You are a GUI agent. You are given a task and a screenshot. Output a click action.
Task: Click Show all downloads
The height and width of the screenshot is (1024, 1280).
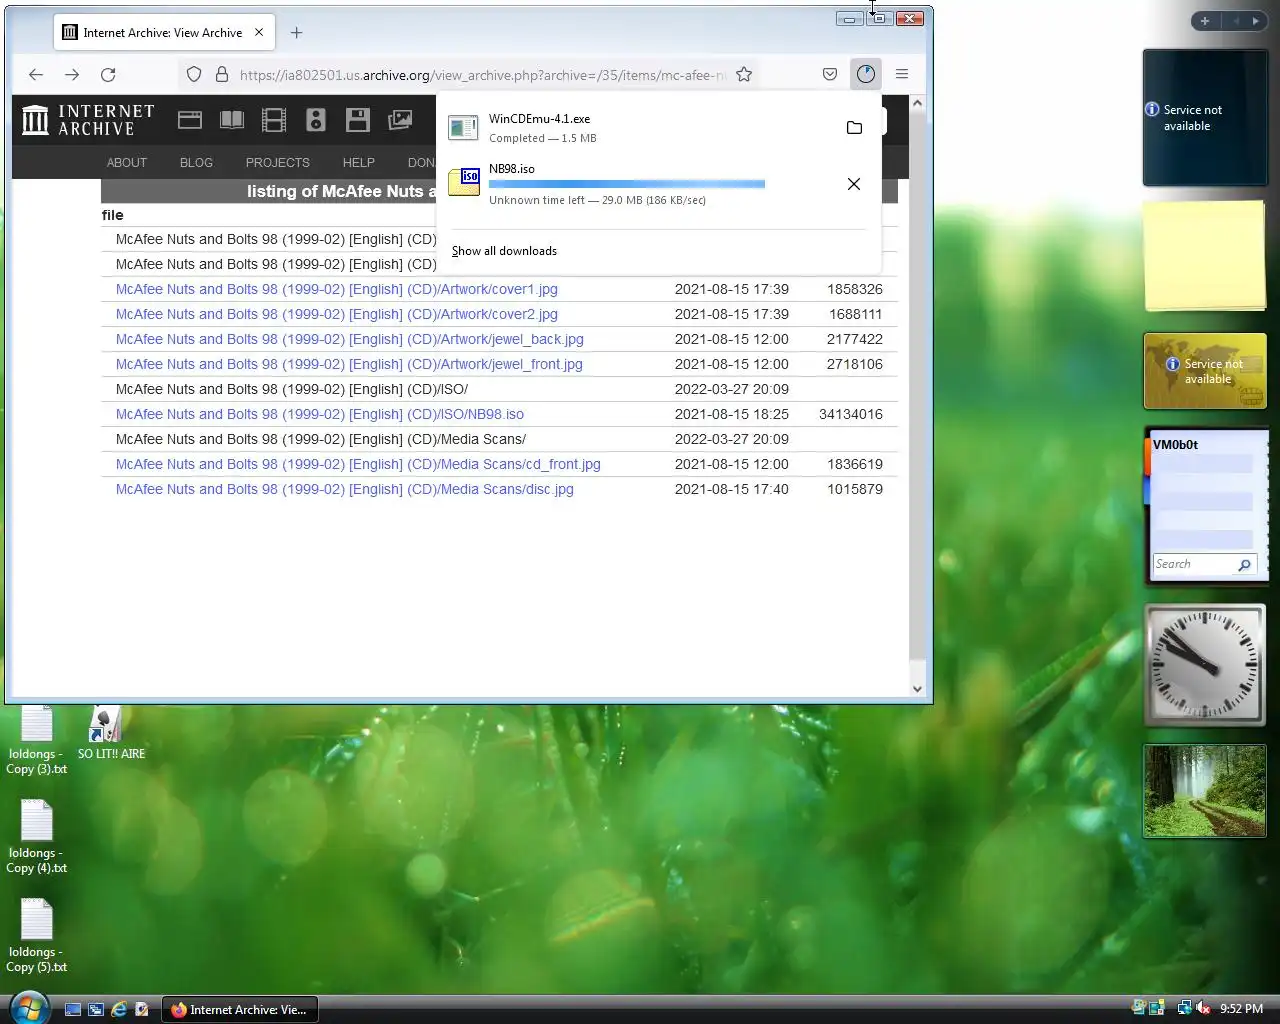point(504,251)
